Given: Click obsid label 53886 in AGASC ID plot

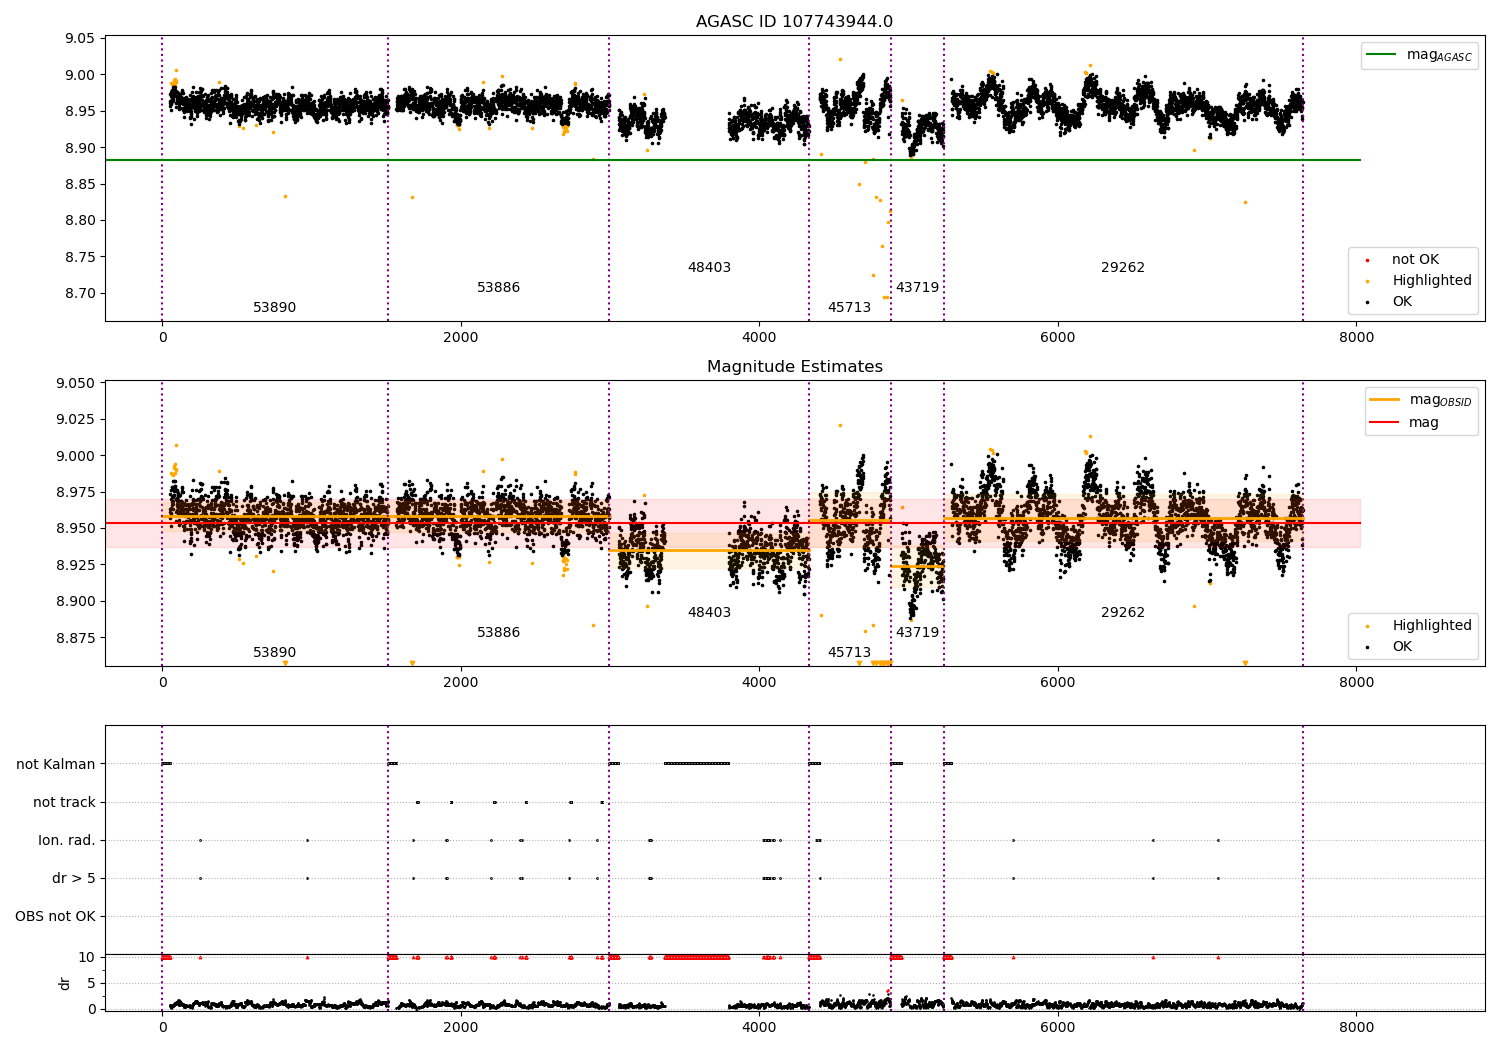Looking at the screenshot, I should [x=498, y=288].
